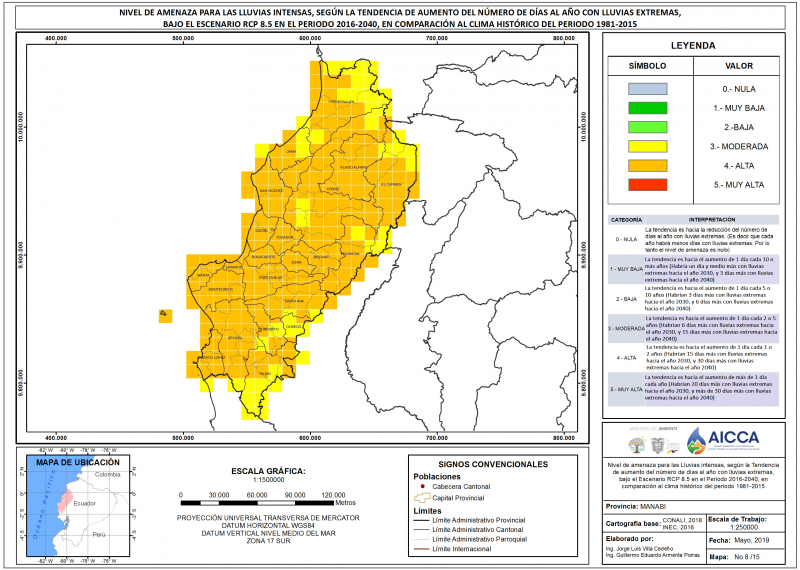Select the light green BAJA legend swatch
The height and width of the screenshot is (570, 800).
click(647, 127)
